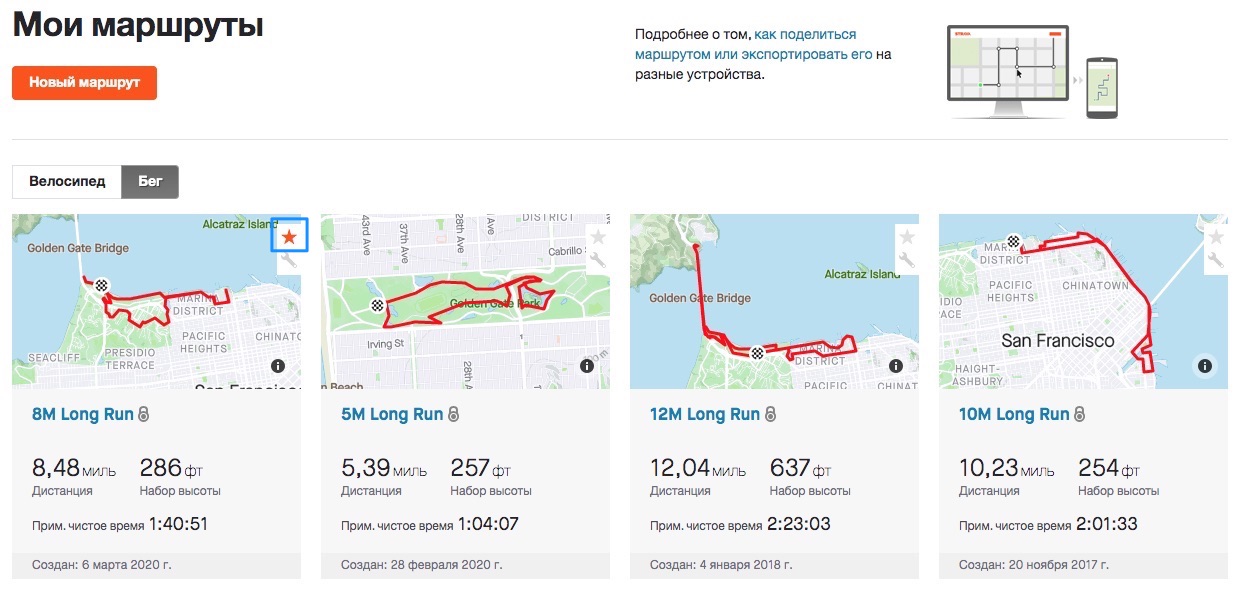Show map info on 12M Long Run
This screenshot has height=591, width=1243.
tap(896, 366)
